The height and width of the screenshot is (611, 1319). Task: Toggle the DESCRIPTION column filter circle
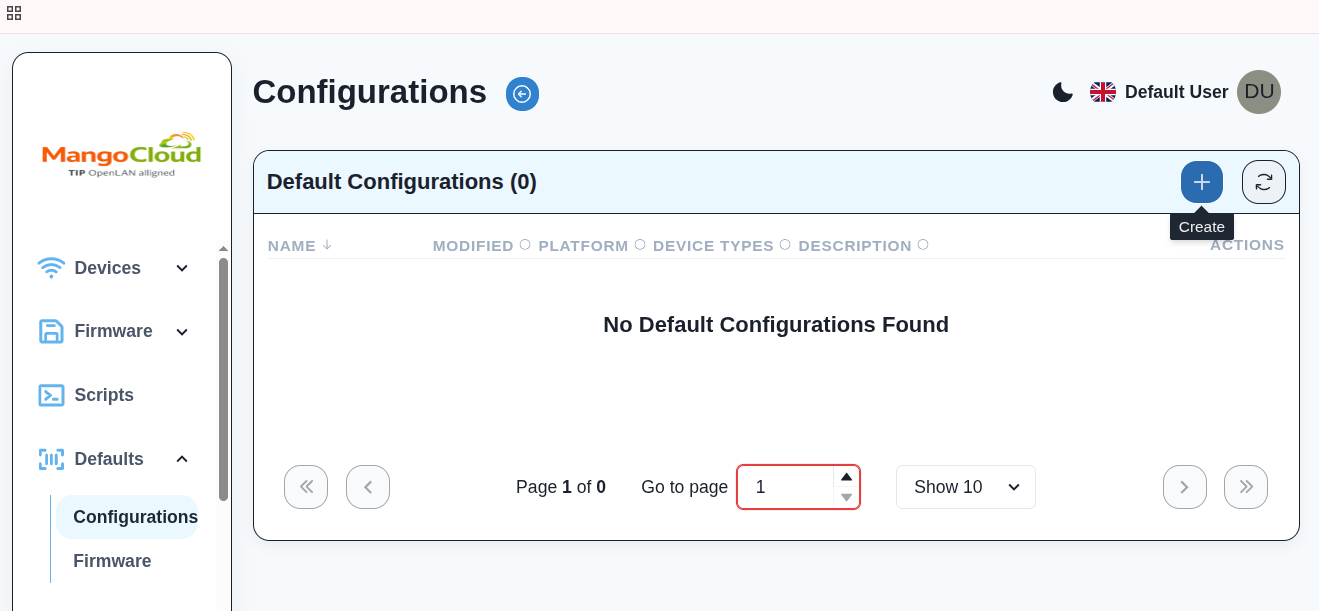tap(922, 243)
